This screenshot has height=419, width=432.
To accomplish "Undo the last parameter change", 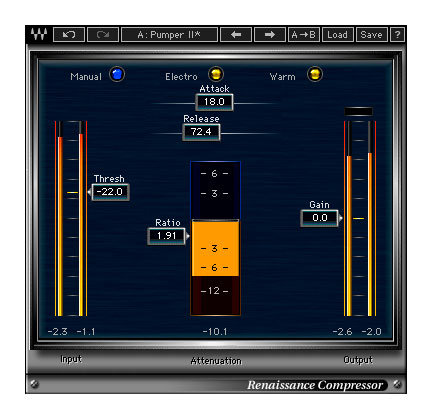I will [x=69, y=35].
